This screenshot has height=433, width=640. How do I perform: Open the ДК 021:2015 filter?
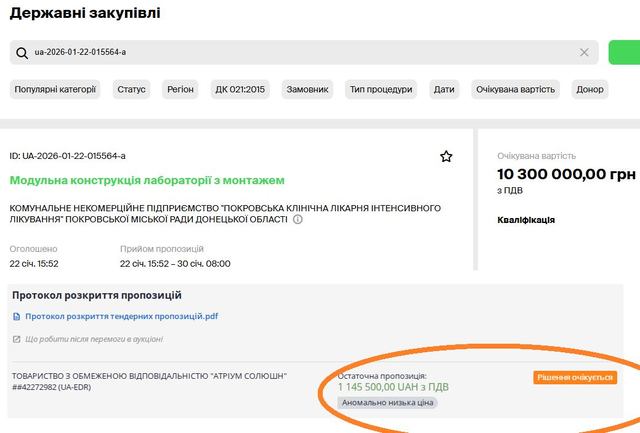pos(241,89)
